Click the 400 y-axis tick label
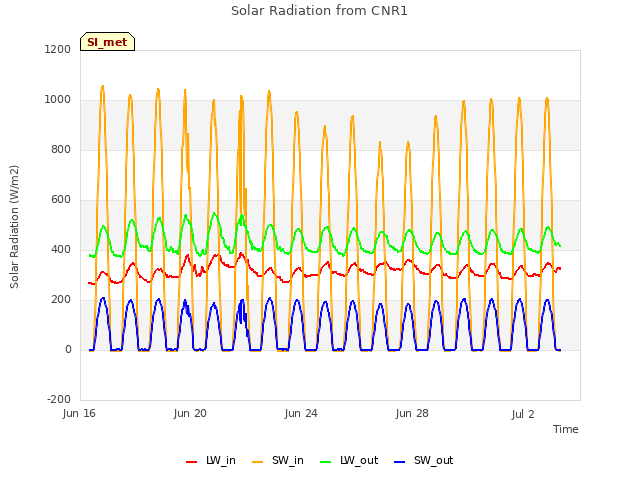 pos(61,249)
